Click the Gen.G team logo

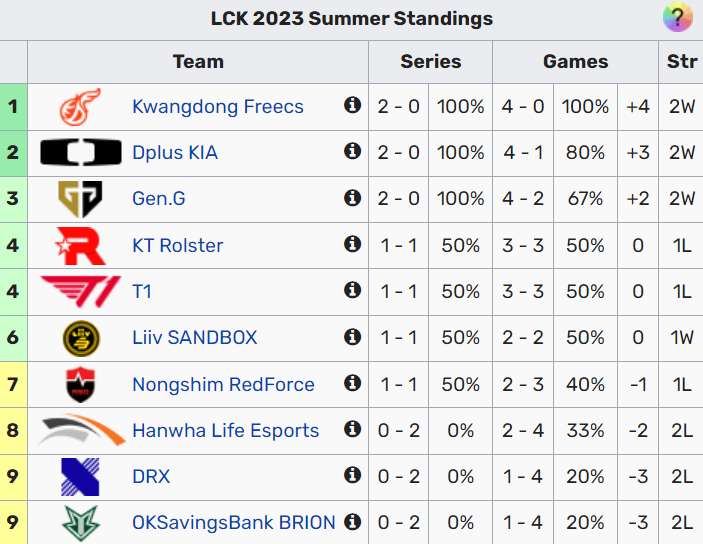pyautogui.click(x=80, y=199)
